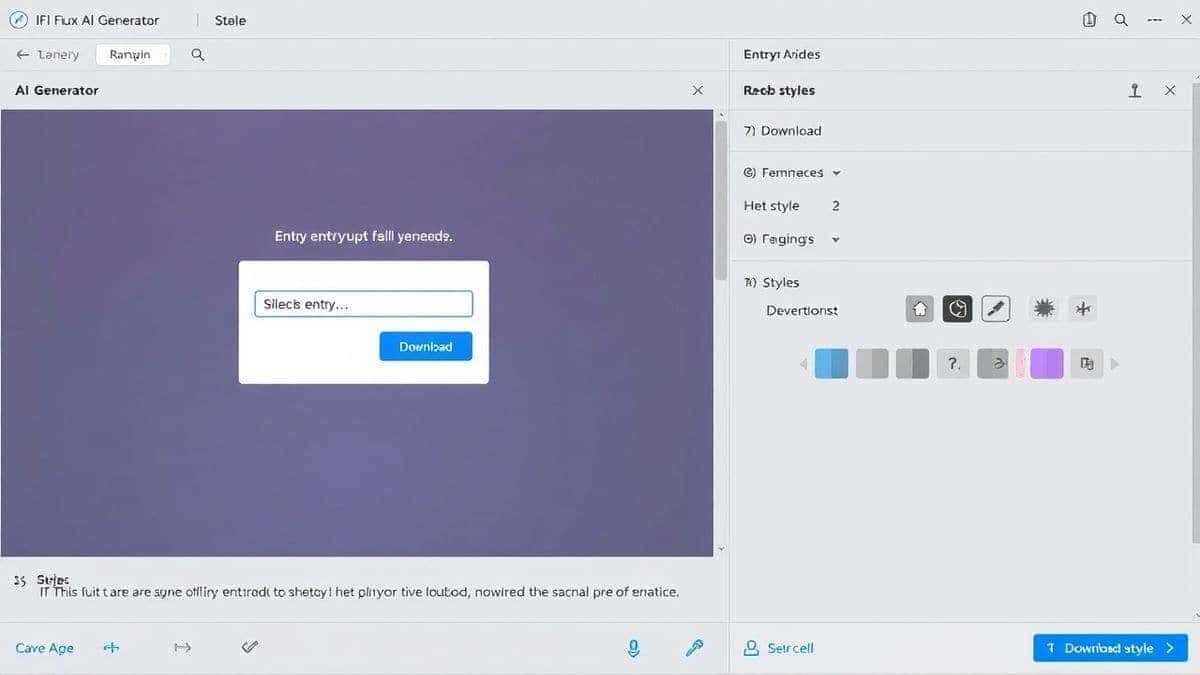Image resolution: width=1200 pixels, height=675 pixels.
Task: Select the dark hexagon shape style icon
Action: [x=957, y=309]
